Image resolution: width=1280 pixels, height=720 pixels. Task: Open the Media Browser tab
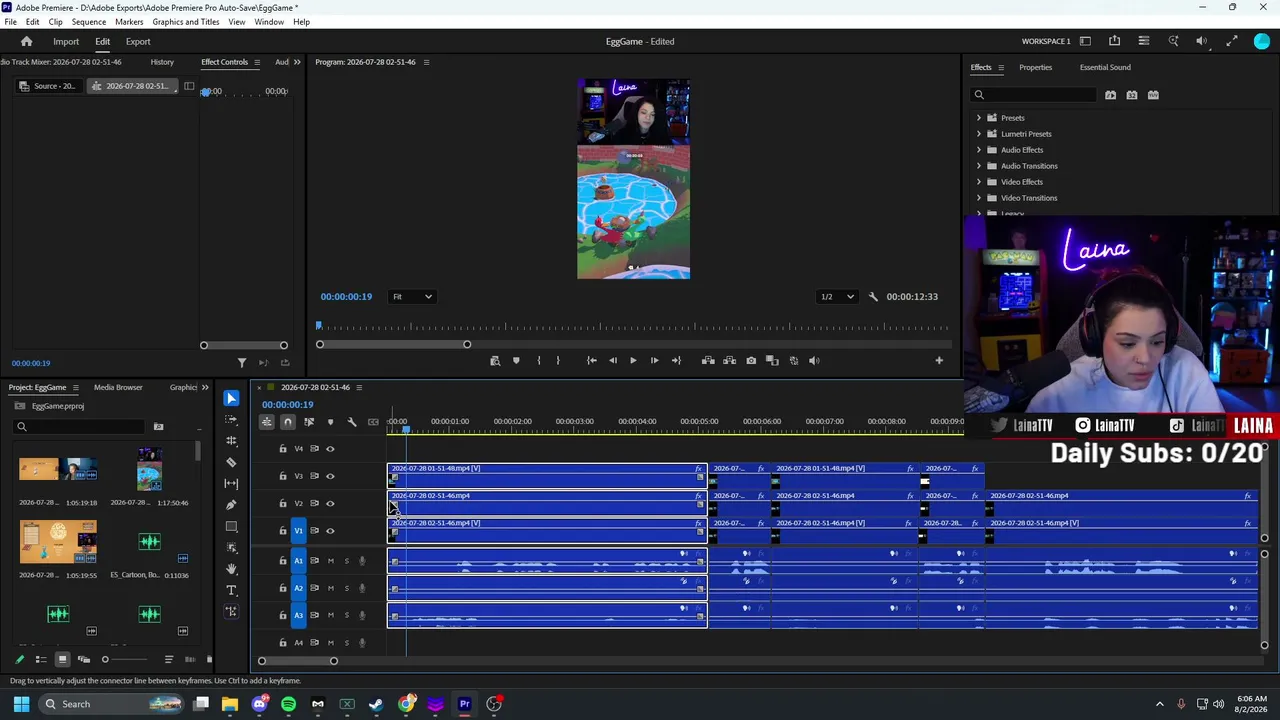[118, 388]
